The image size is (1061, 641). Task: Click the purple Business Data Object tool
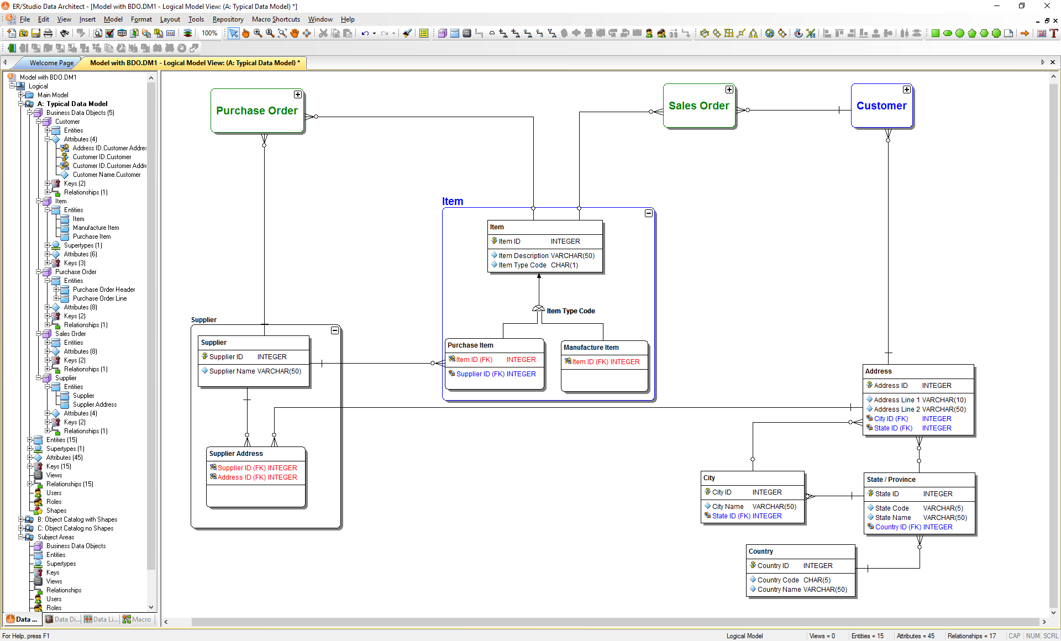[443, 33]
